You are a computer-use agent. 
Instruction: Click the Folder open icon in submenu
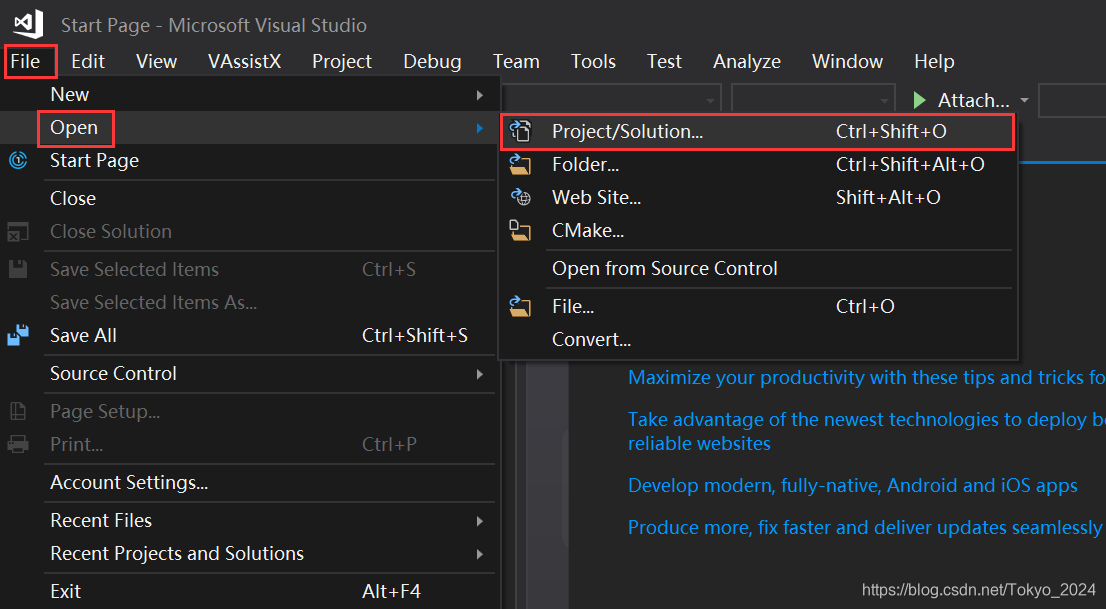click(521, 164)
